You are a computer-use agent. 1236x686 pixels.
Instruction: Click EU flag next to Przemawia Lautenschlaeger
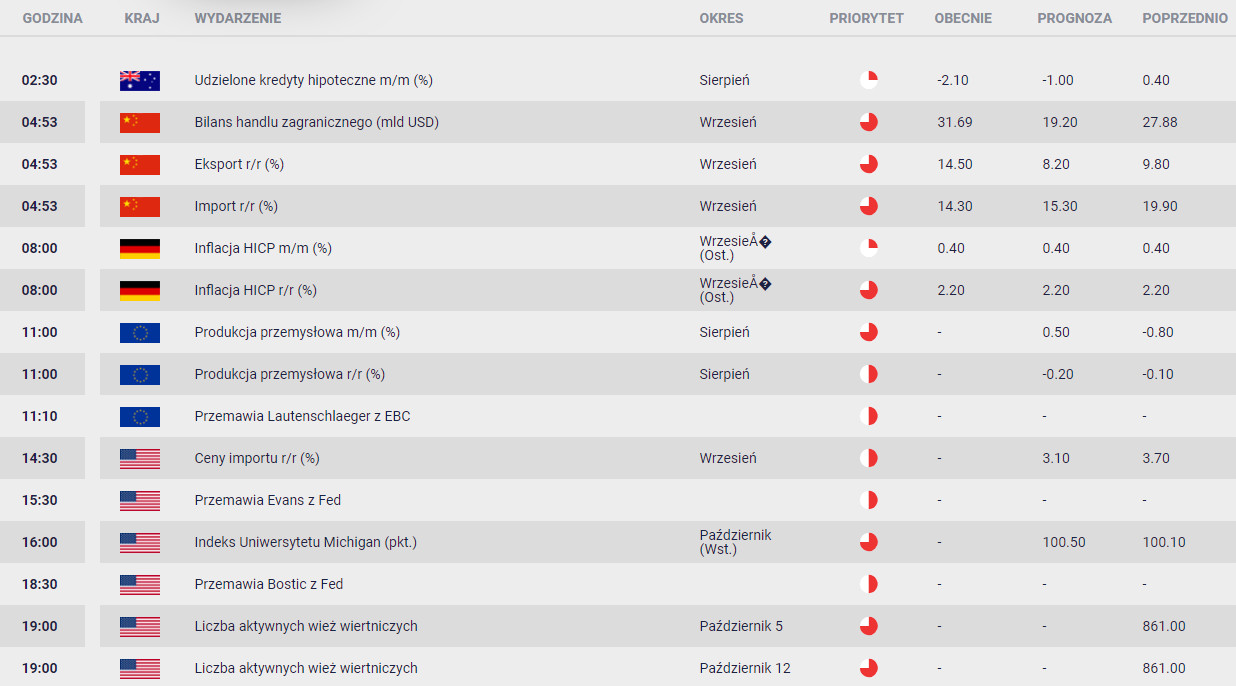point(139,417)
